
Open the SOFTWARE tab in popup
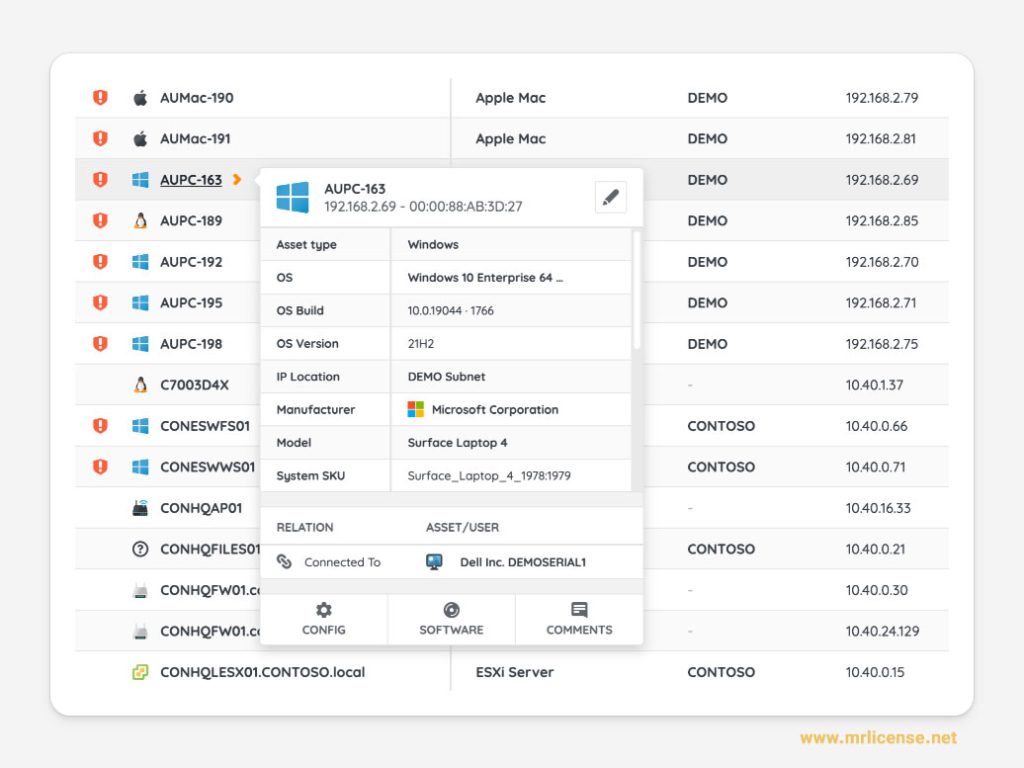451,619
